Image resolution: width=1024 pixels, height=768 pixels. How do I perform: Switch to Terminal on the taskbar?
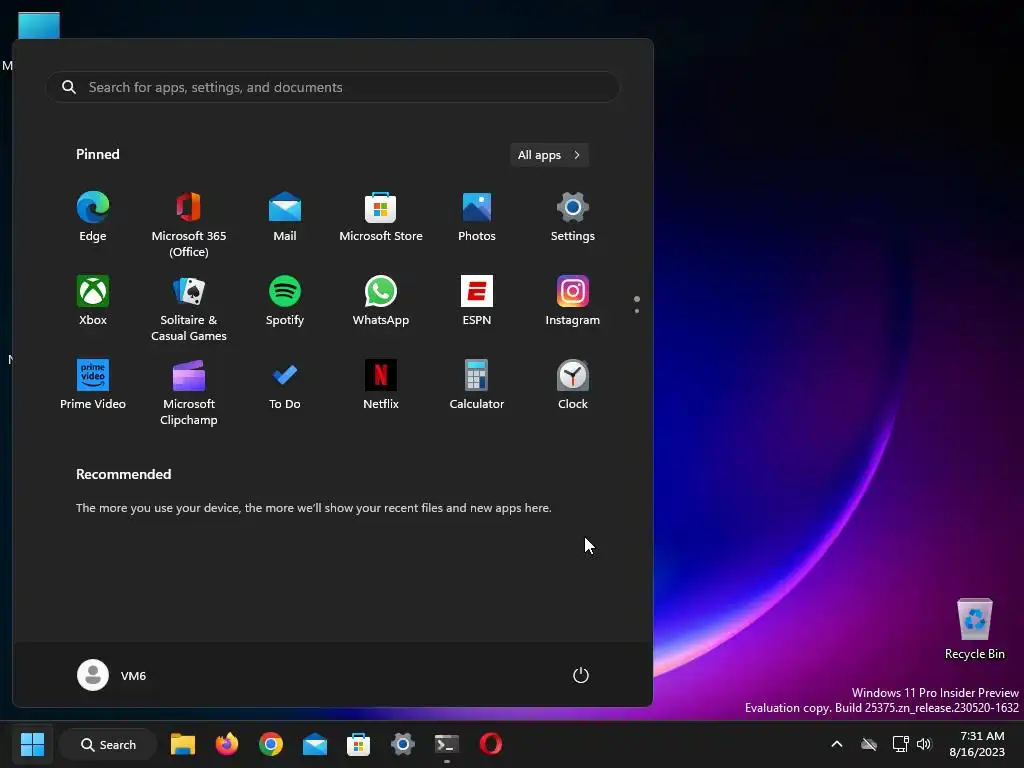click(447, 744)
